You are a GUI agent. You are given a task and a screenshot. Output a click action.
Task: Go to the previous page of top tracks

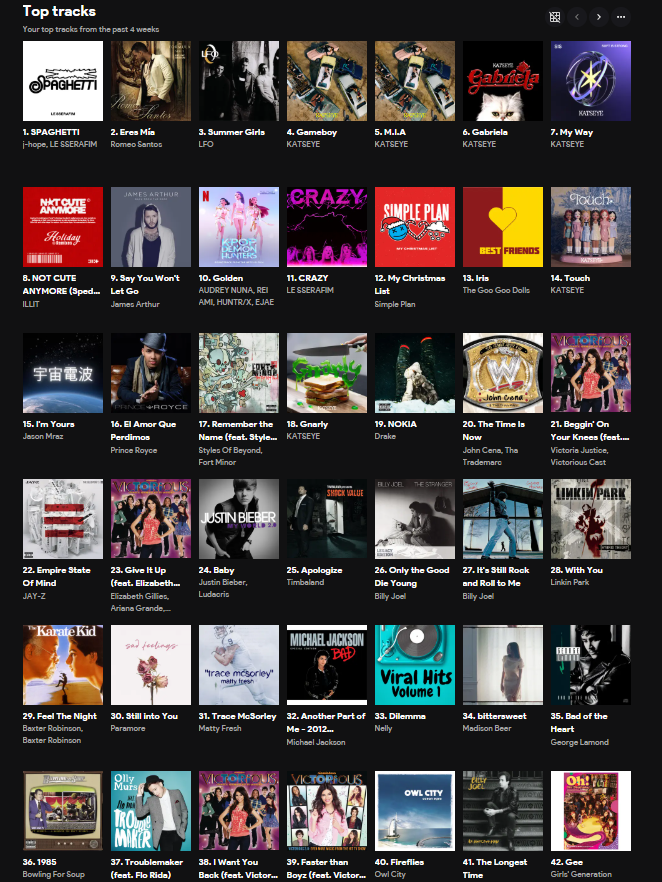(x=577, y=17)
